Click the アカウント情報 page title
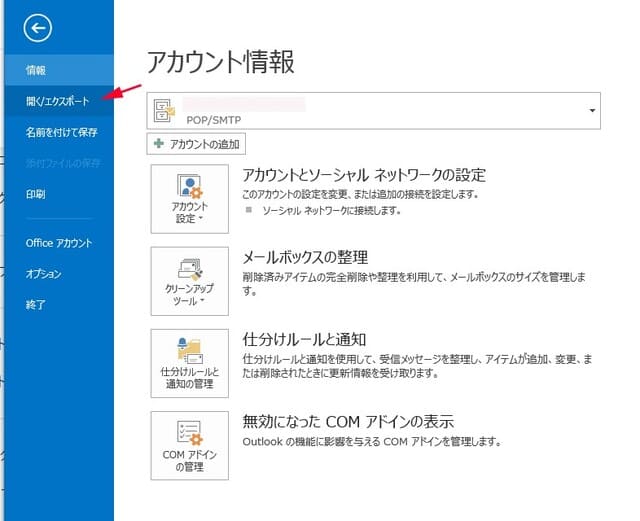640x521 pixels. [221, 61]
